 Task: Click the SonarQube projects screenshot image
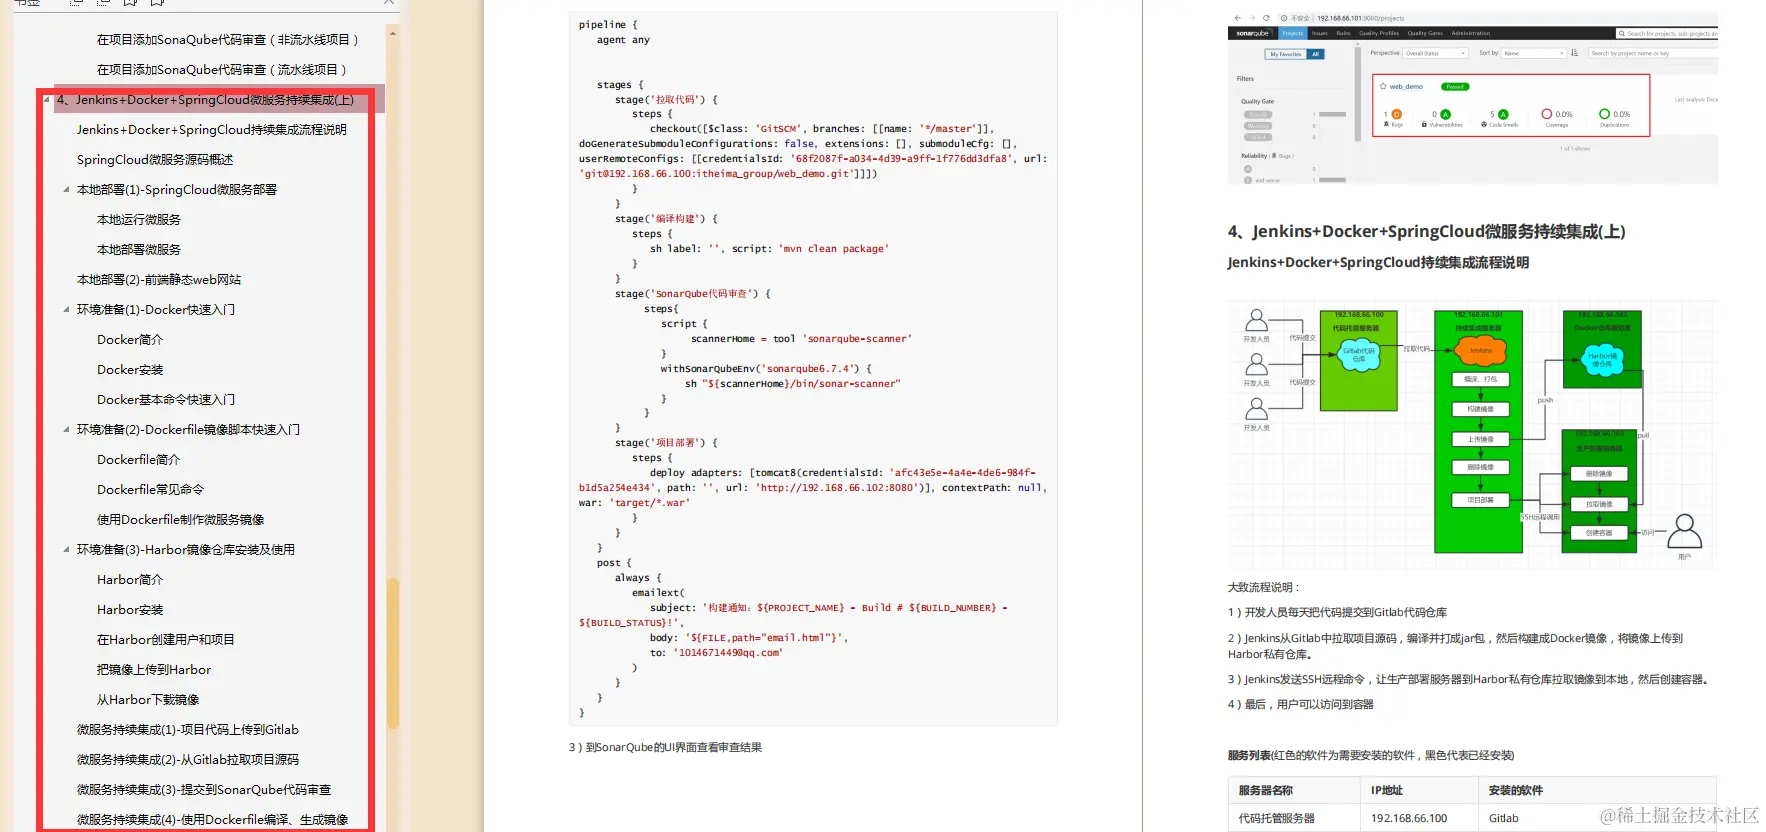click(x=1472, y=98)
